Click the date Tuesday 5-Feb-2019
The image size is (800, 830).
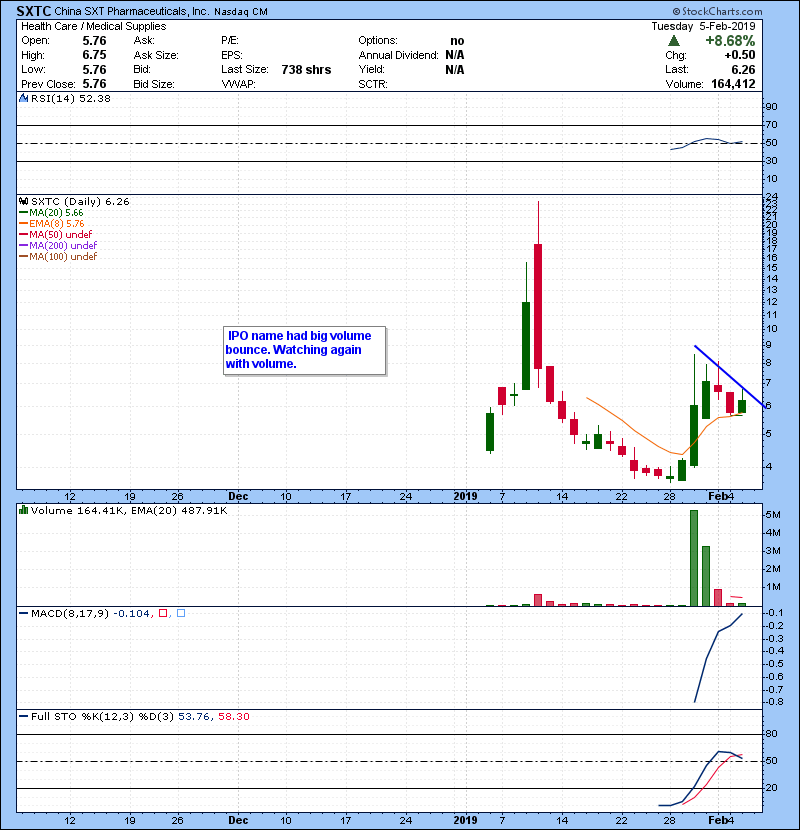point(703,26)
